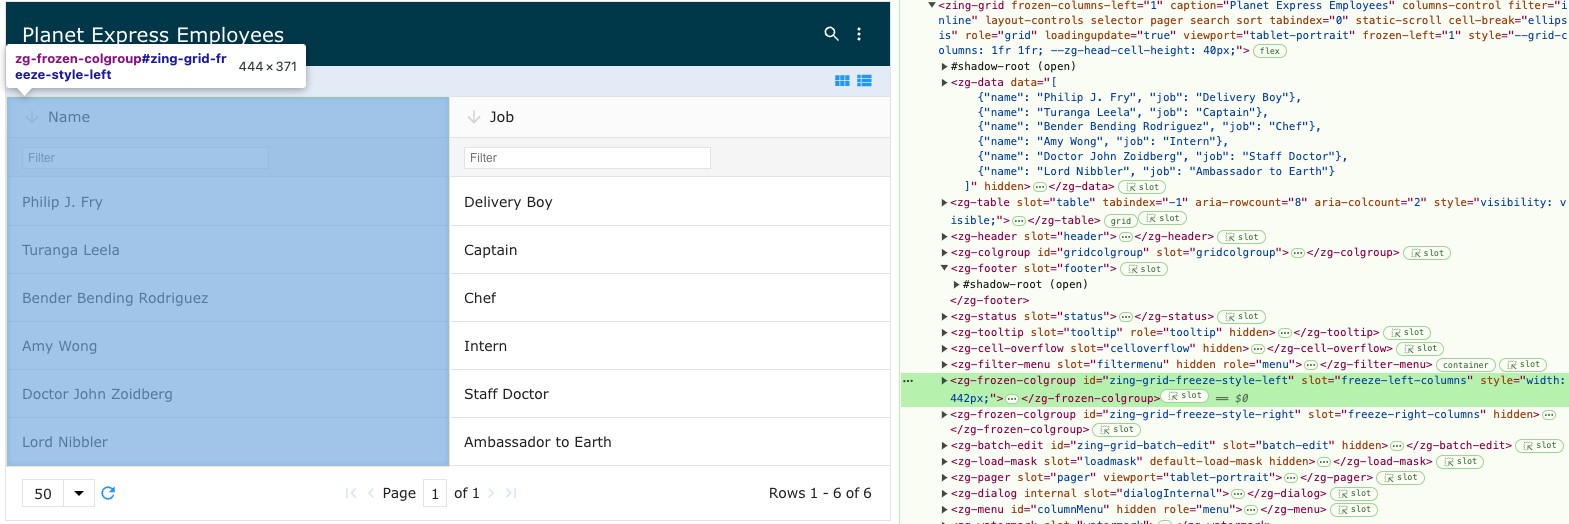Reveal the slot badge after zg-tooltip
1569x524 pixels.
pyautogui.click(x=1407, y=333)
